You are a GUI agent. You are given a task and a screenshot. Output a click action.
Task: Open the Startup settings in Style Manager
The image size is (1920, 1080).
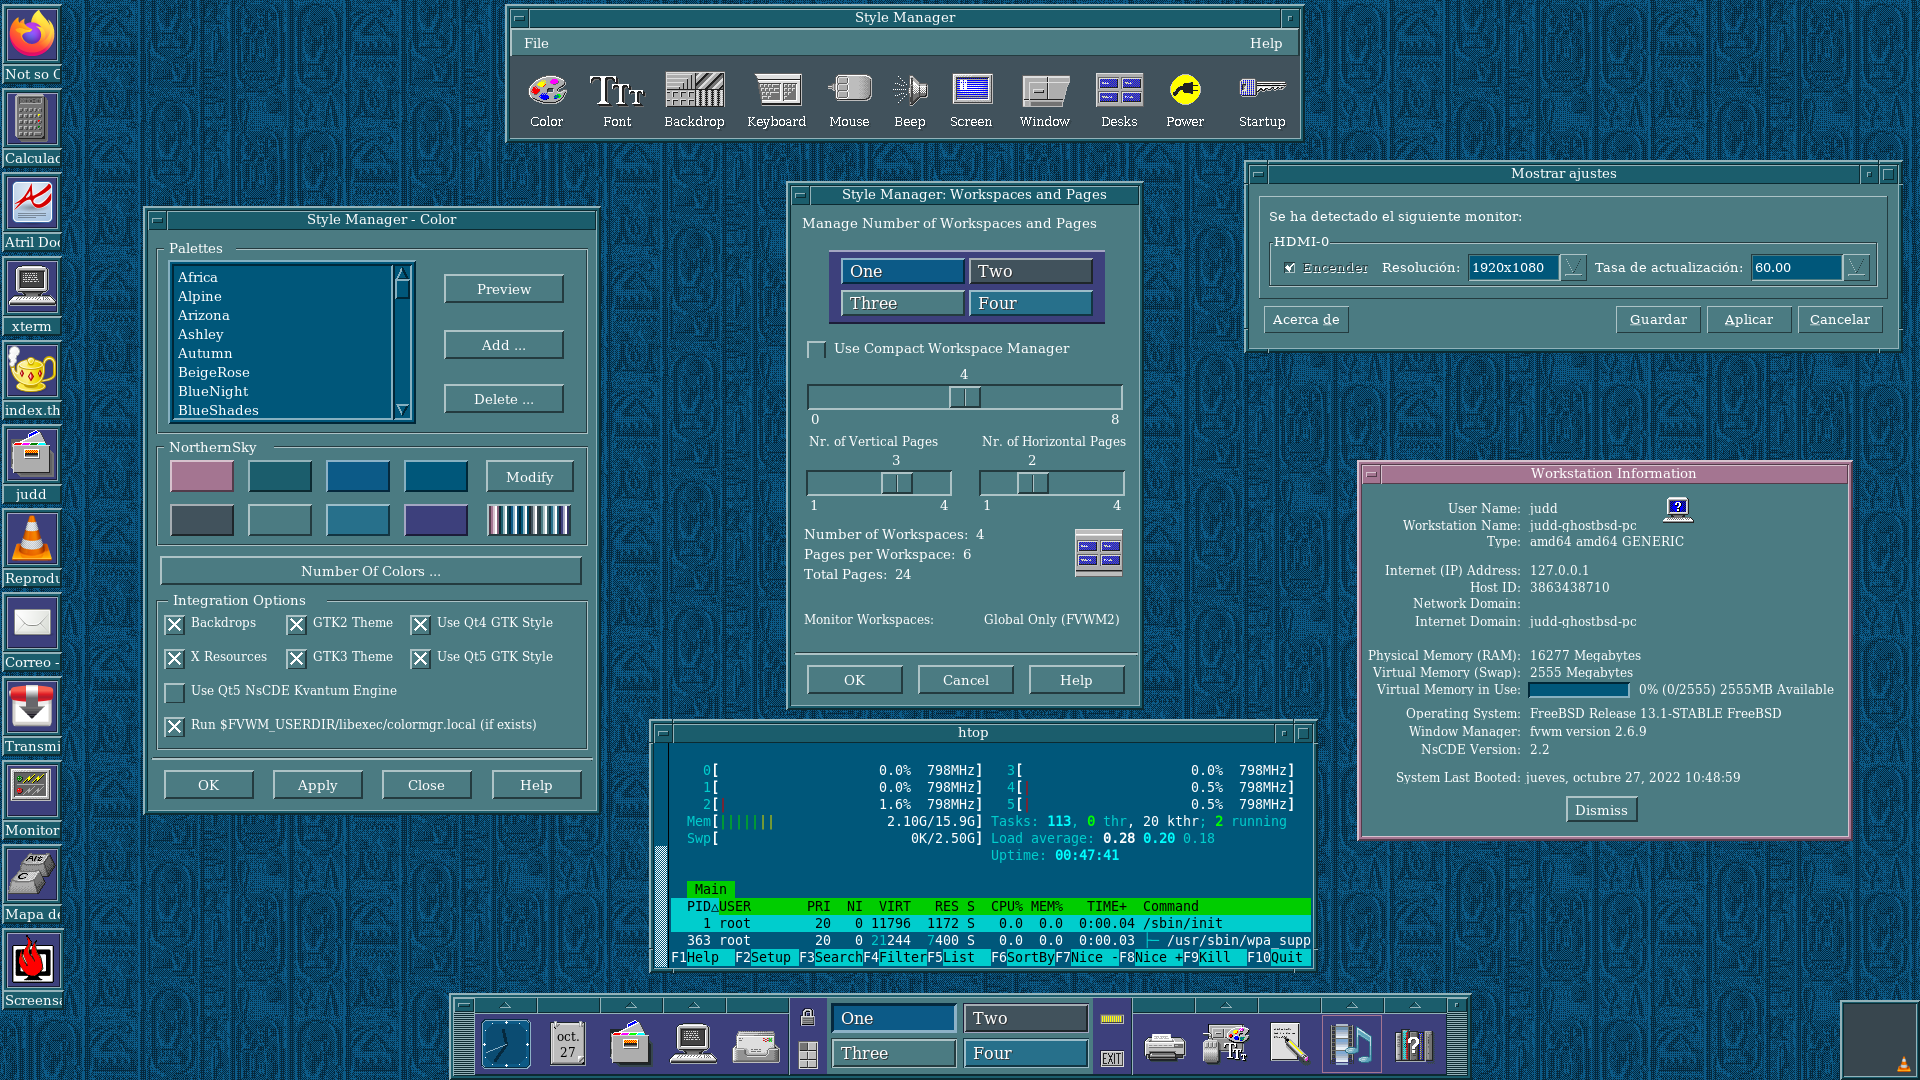tap(1262, 100)
